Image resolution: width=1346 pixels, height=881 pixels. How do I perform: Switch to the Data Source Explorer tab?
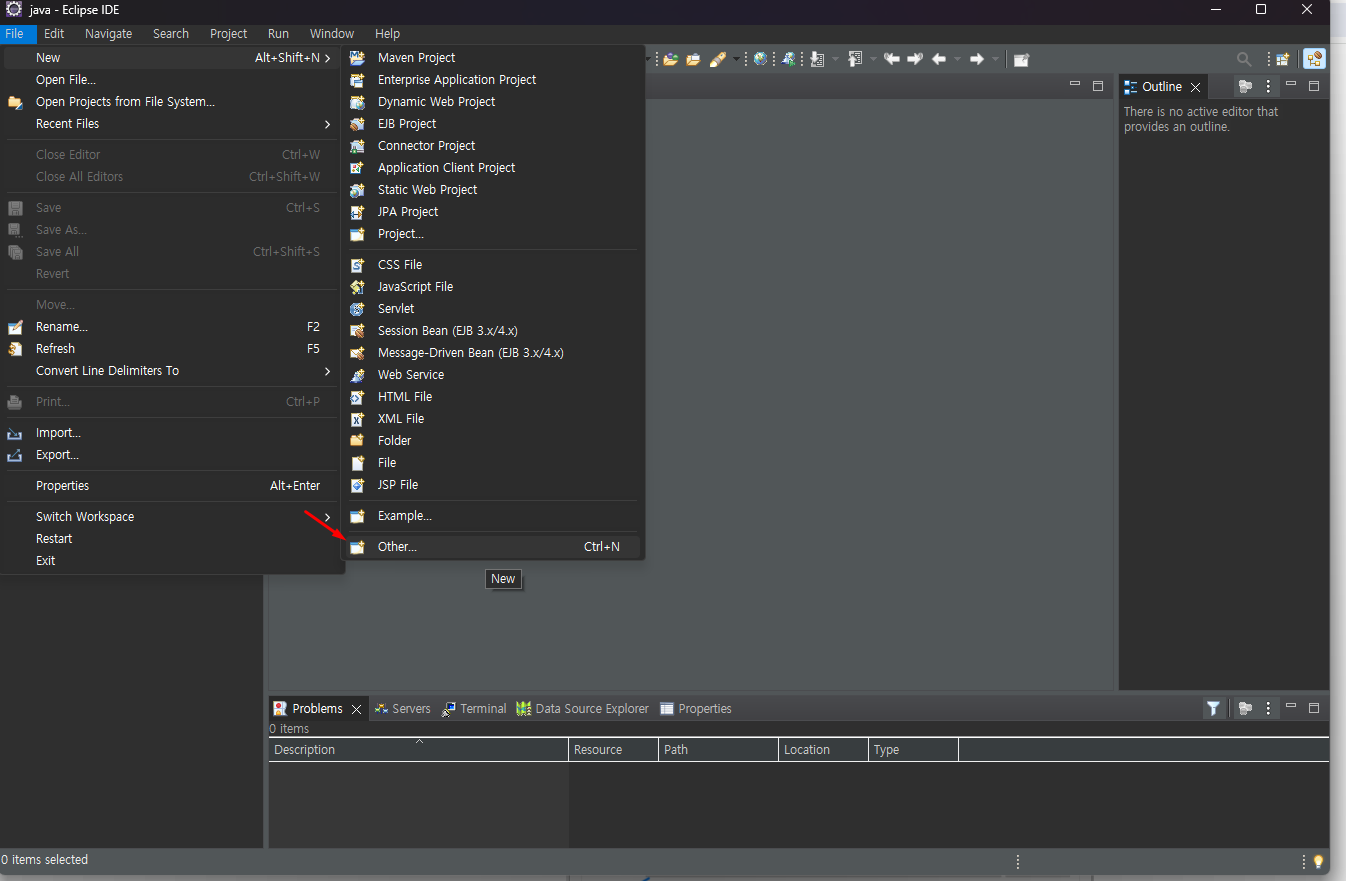[582, 709]
